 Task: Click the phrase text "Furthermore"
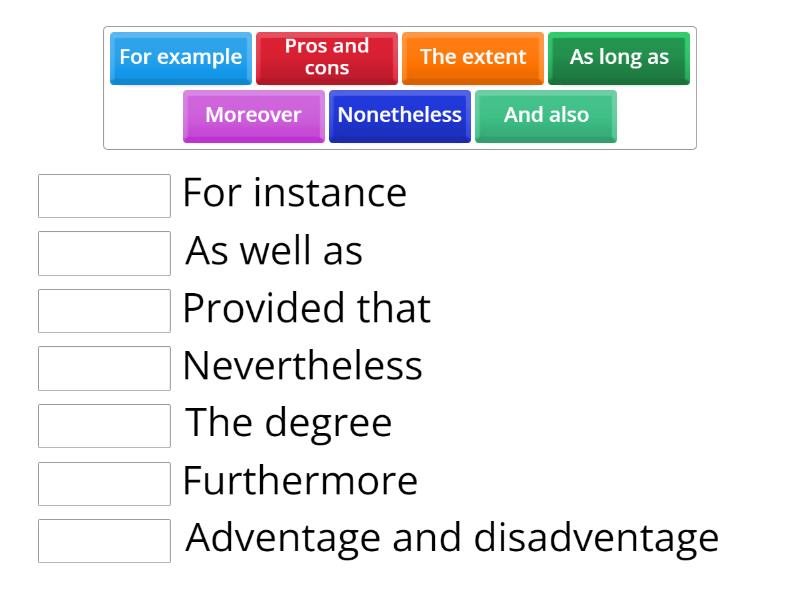pos(300,482)
